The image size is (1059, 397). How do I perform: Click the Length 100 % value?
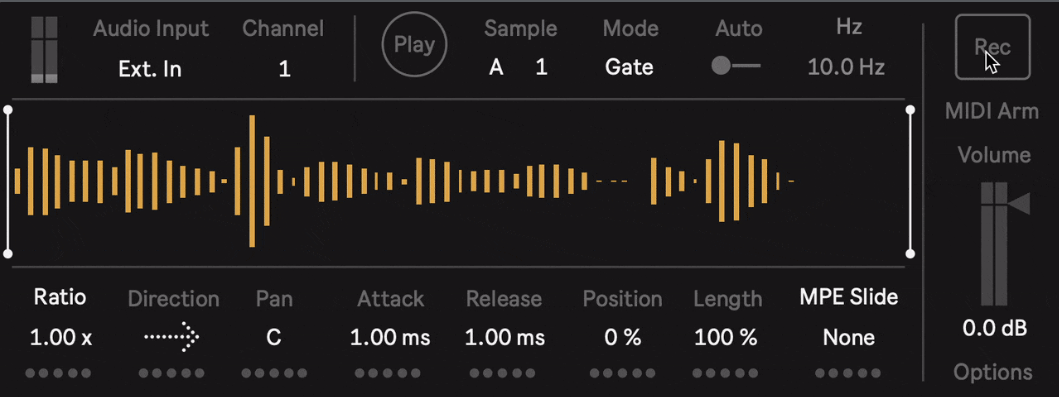click(x=726, y=338)
